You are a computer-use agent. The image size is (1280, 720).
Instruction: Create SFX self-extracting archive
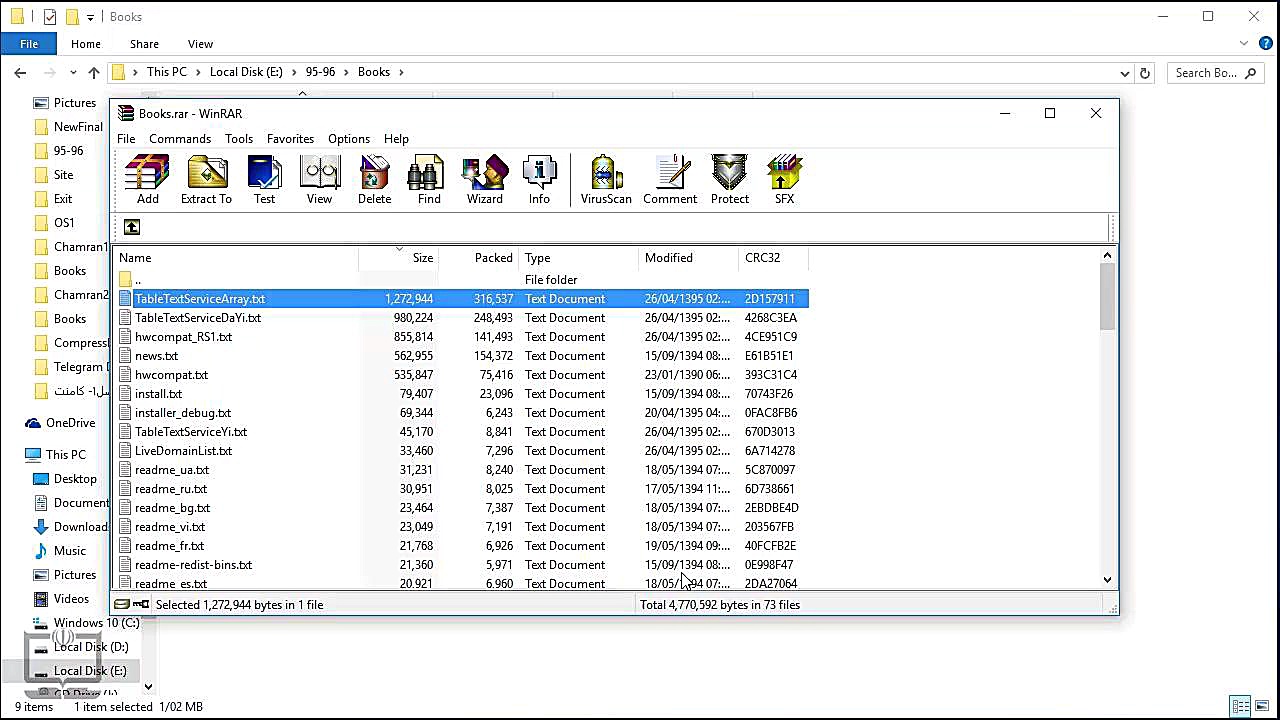pyautogui.click(x=784, y=180)
